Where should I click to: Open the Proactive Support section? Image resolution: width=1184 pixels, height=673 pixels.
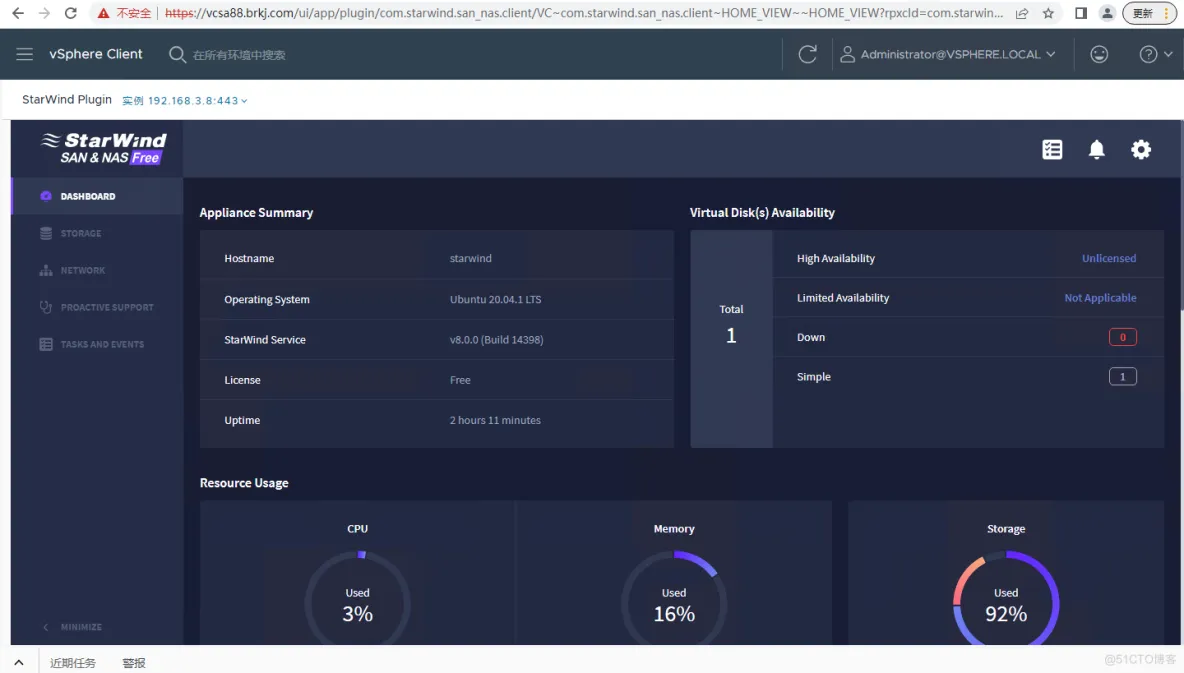[x=97, y=307]
